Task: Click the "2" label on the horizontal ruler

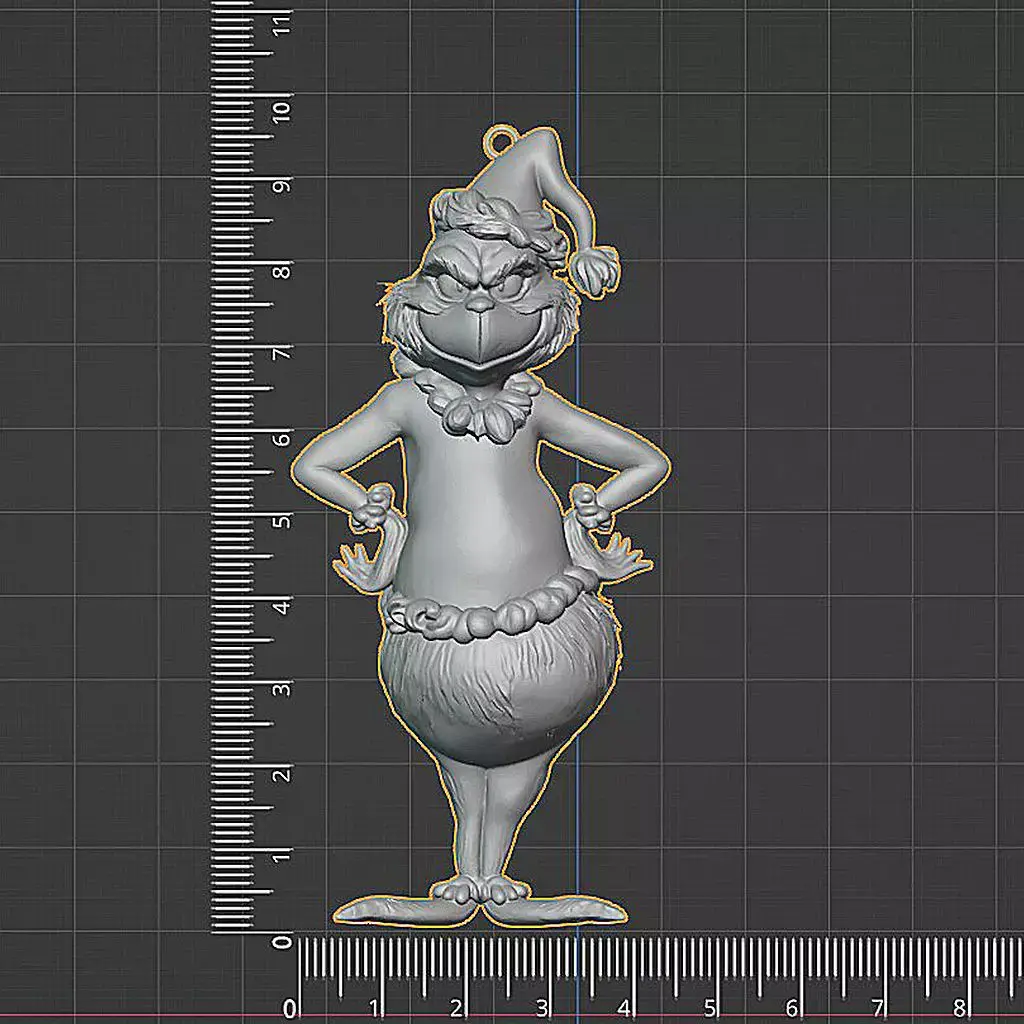Action: coord(458,1008)
